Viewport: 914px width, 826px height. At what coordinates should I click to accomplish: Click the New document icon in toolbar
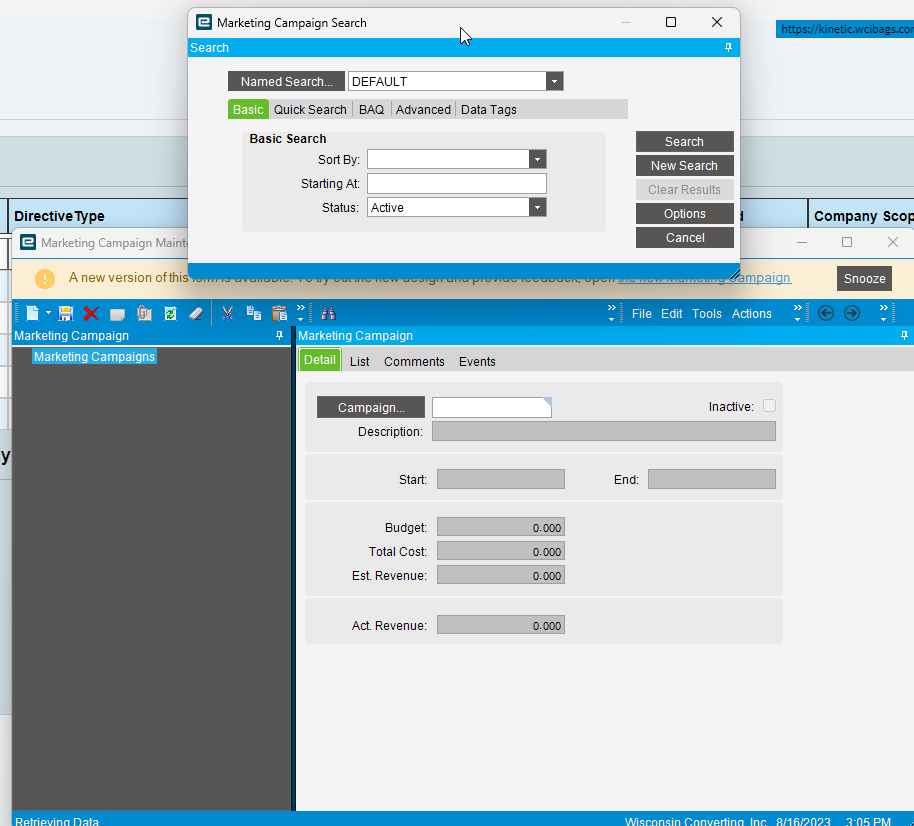point(33,314)
